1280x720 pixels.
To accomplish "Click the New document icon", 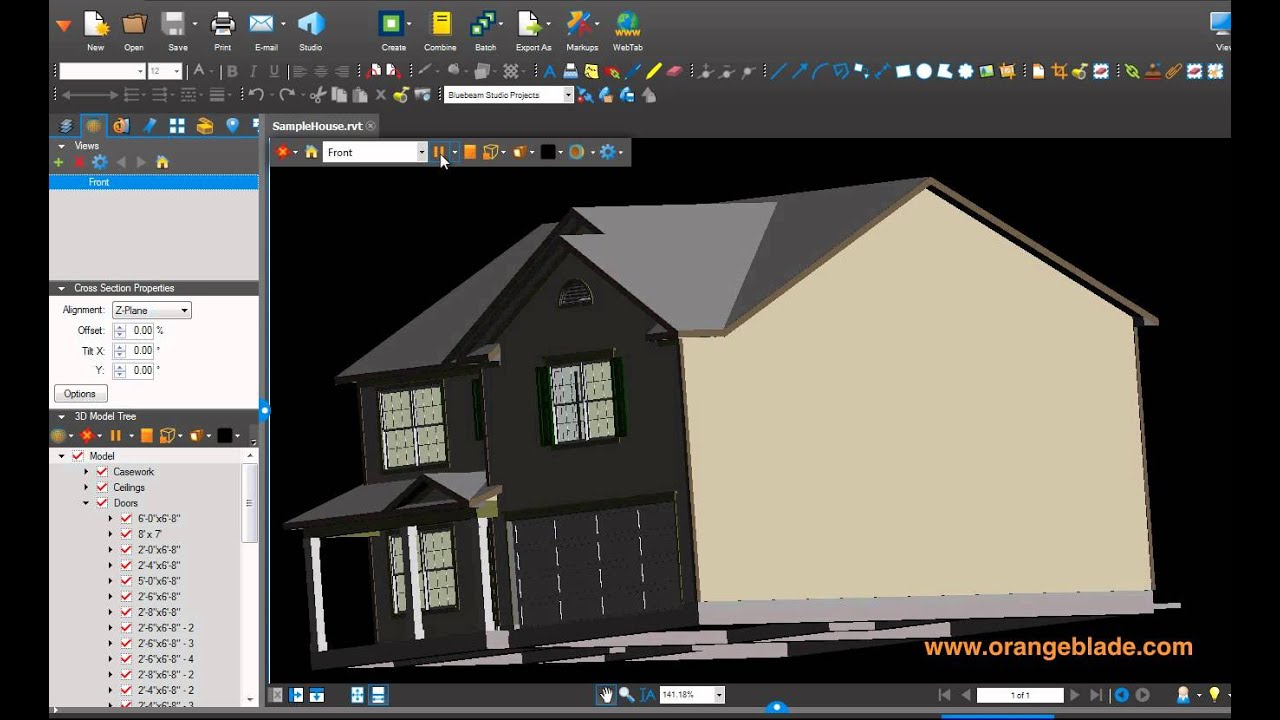I will (95, 24).
